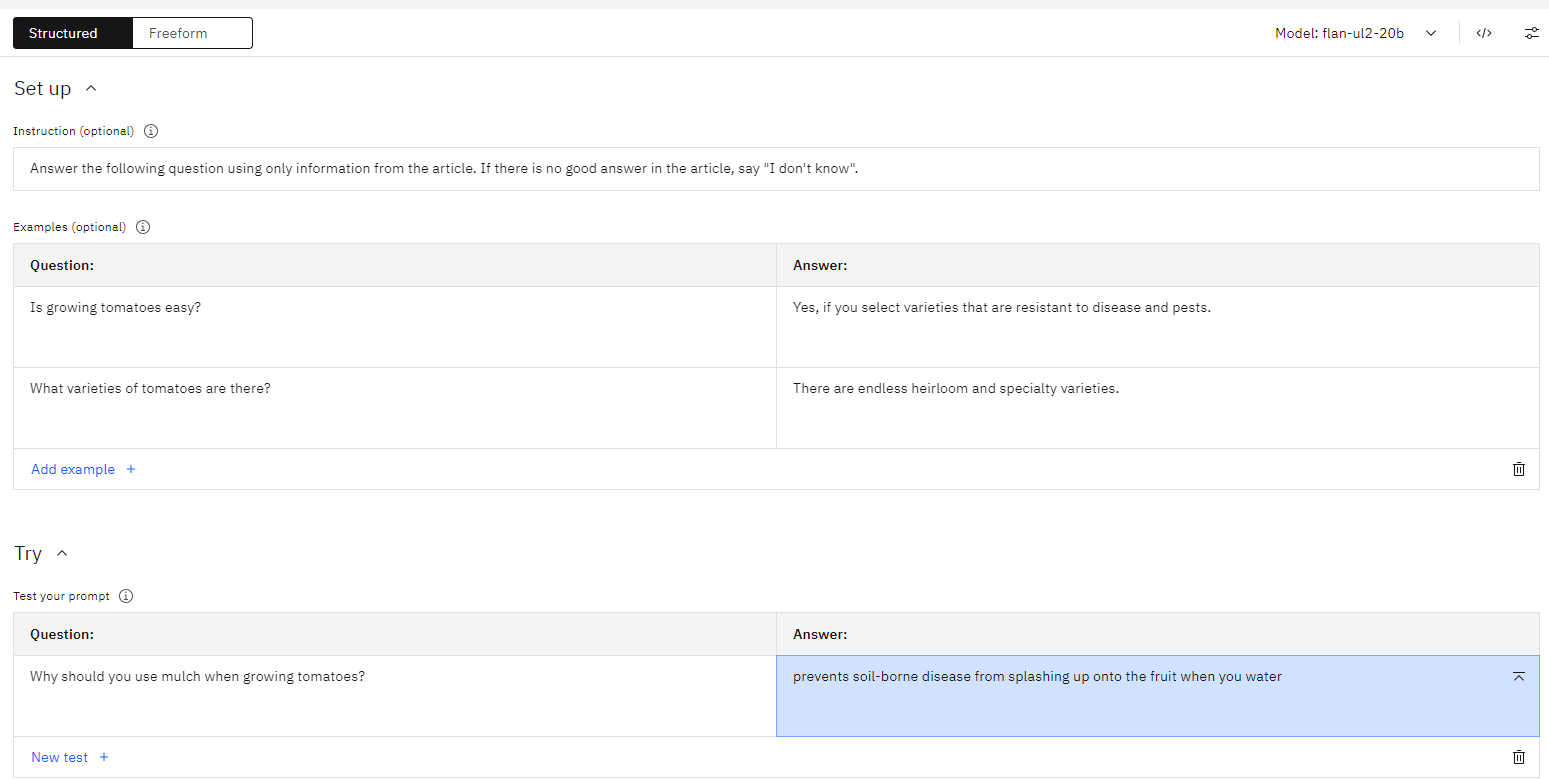1549x779 pixels.
Task: Collapse the Try section
Action: pyautogui.click(x=62, y=553)
